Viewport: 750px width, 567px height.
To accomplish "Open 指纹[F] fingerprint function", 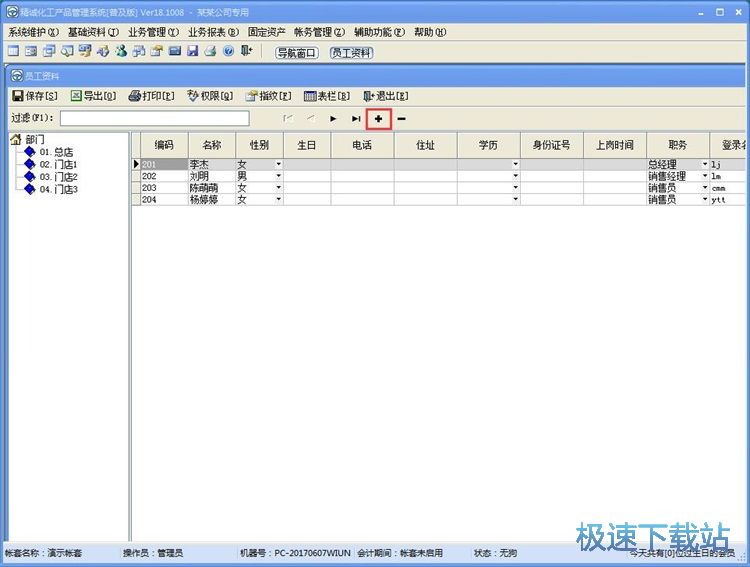I will [x=268, y=96].
